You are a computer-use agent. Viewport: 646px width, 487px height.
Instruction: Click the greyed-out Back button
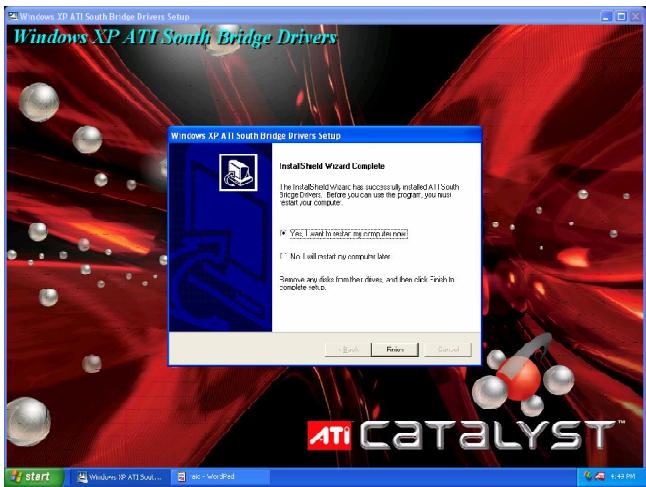coord(348,349)
